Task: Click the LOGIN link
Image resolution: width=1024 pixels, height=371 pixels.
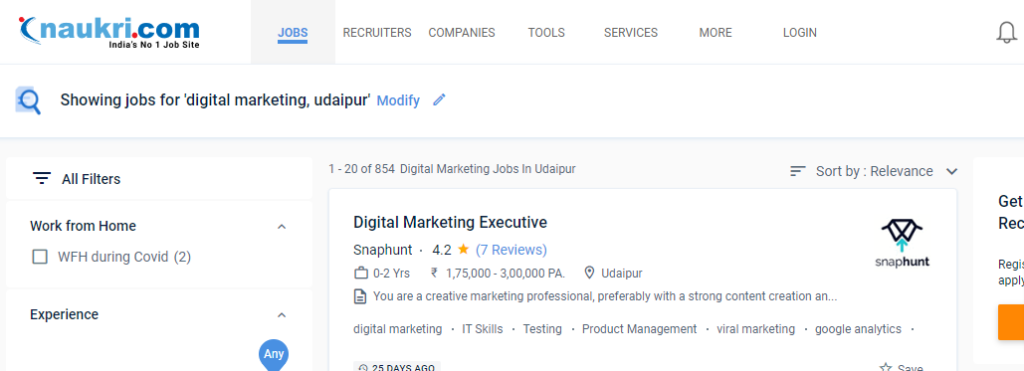Action: (x=800, y=33)
